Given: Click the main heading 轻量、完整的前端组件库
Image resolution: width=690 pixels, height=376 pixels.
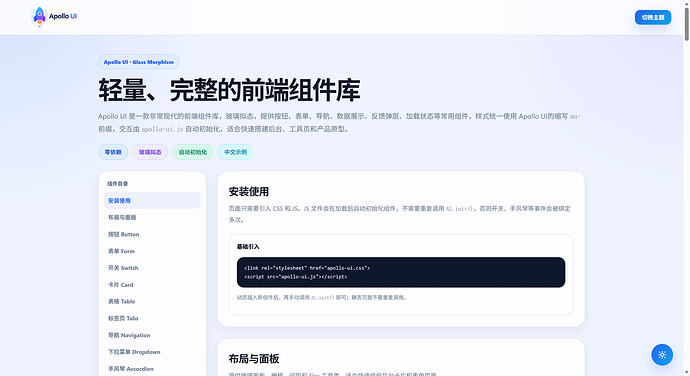Looking at the screenshot, I should 229,90.
